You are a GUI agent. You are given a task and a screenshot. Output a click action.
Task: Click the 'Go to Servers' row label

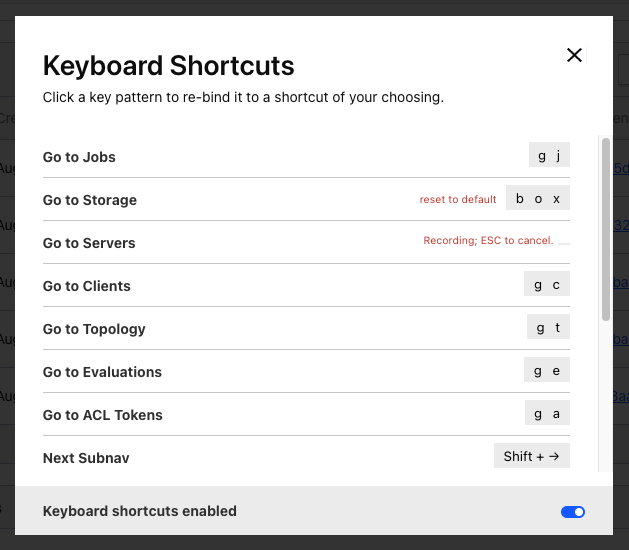click(89, 243)
